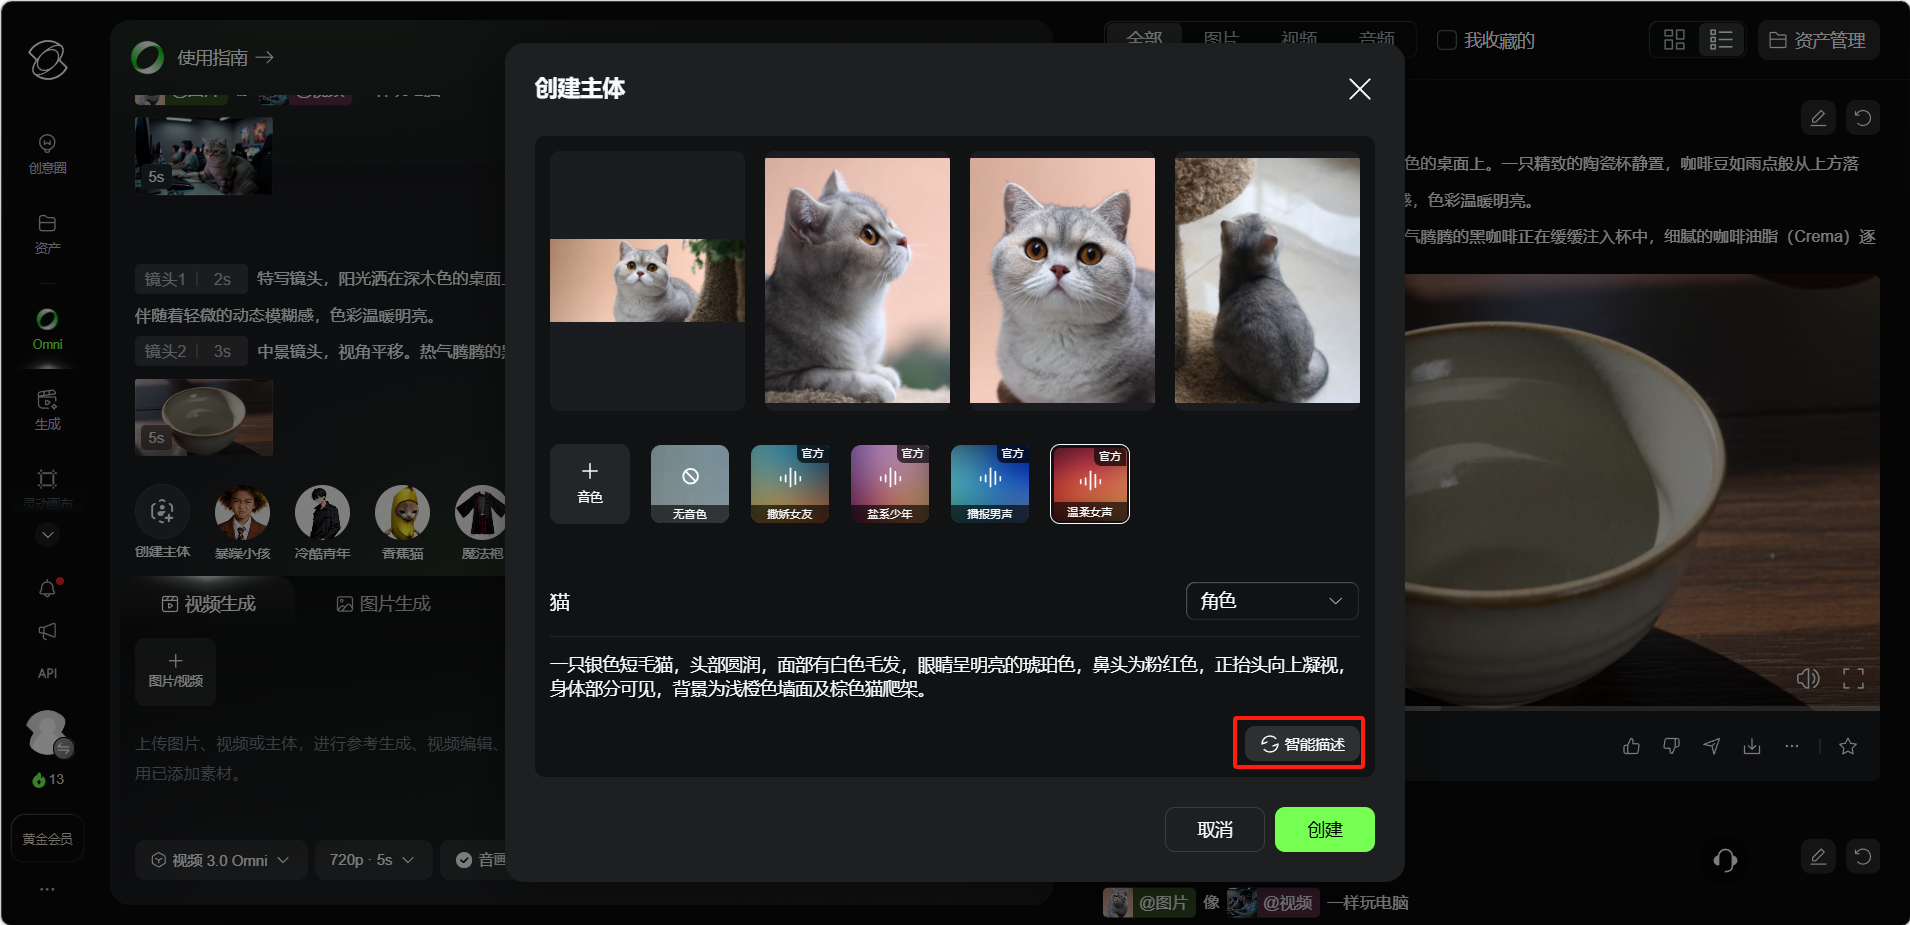Screen dimensions: 1910x925
Task: Select the 温柔女声 voice tile
Action: click(x=1089, y=483)
